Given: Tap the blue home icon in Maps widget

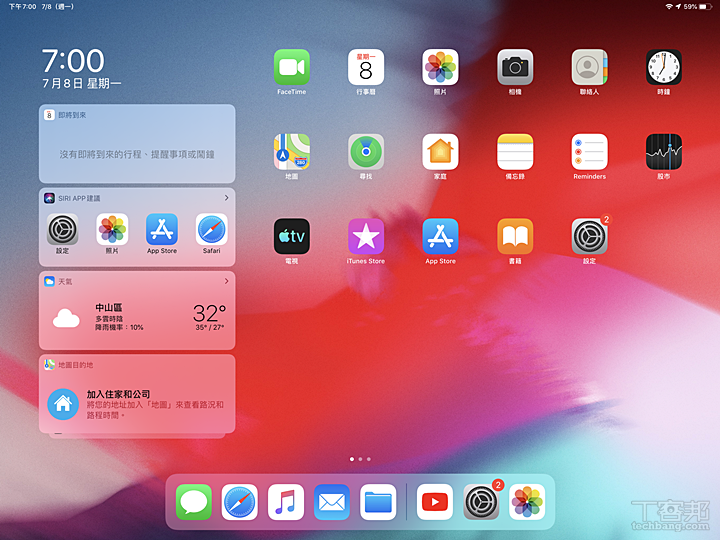Looking at the screenshot, I should coord(63,404).
